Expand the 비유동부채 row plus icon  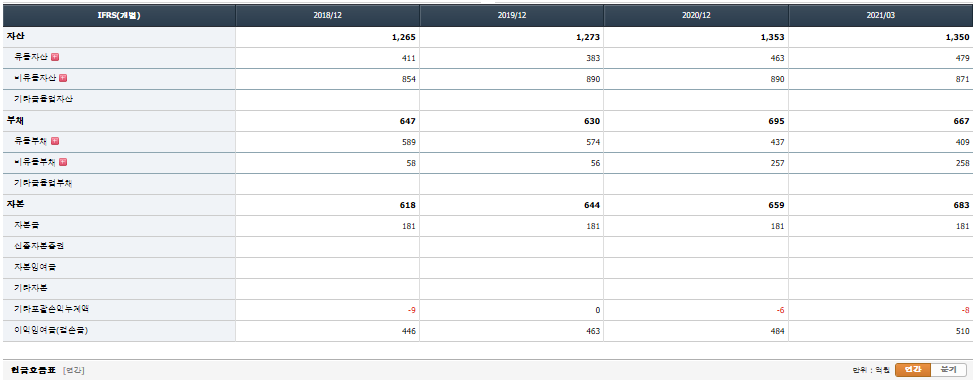click(x=63, y=162)
